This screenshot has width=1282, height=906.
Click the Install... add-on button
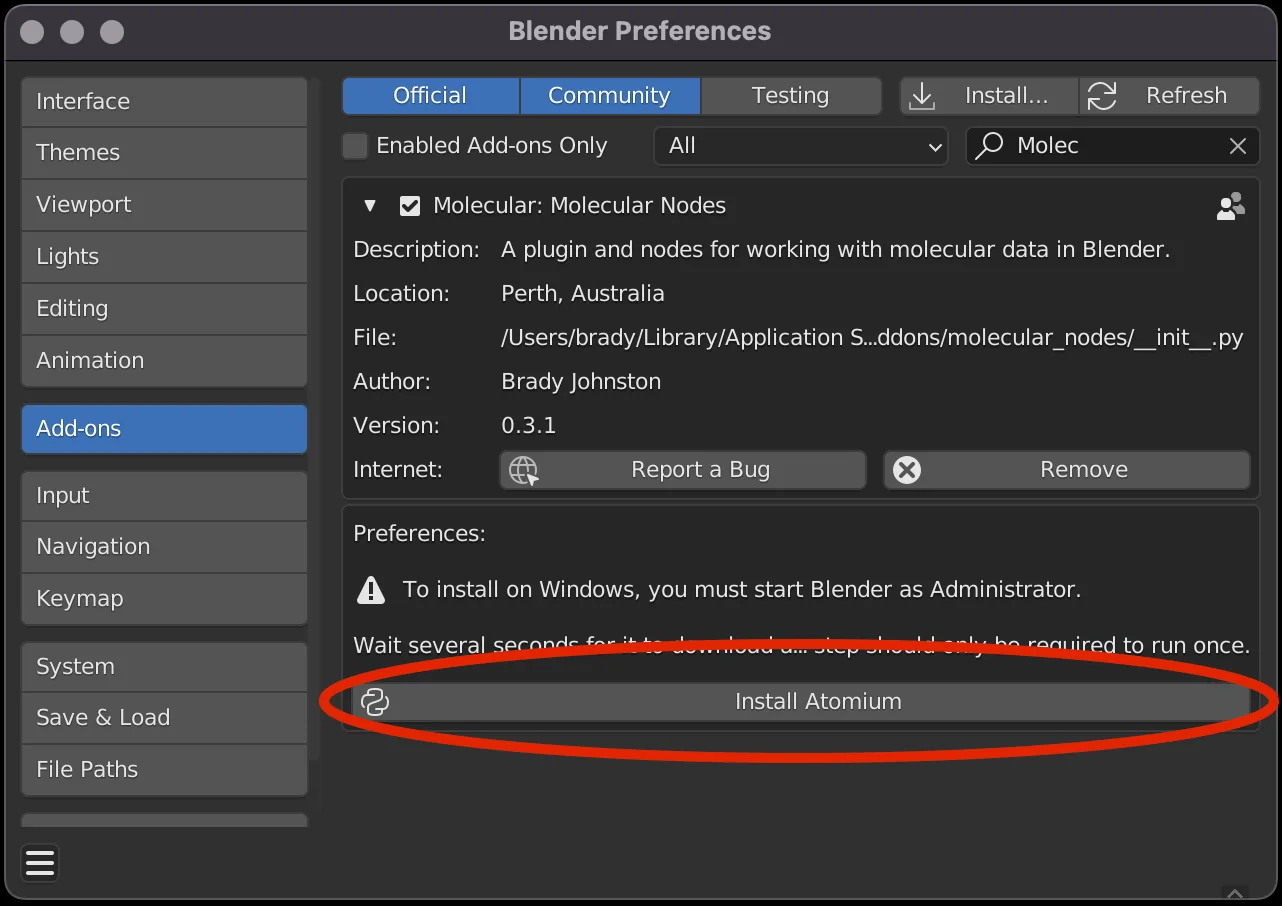click(989, 96)
